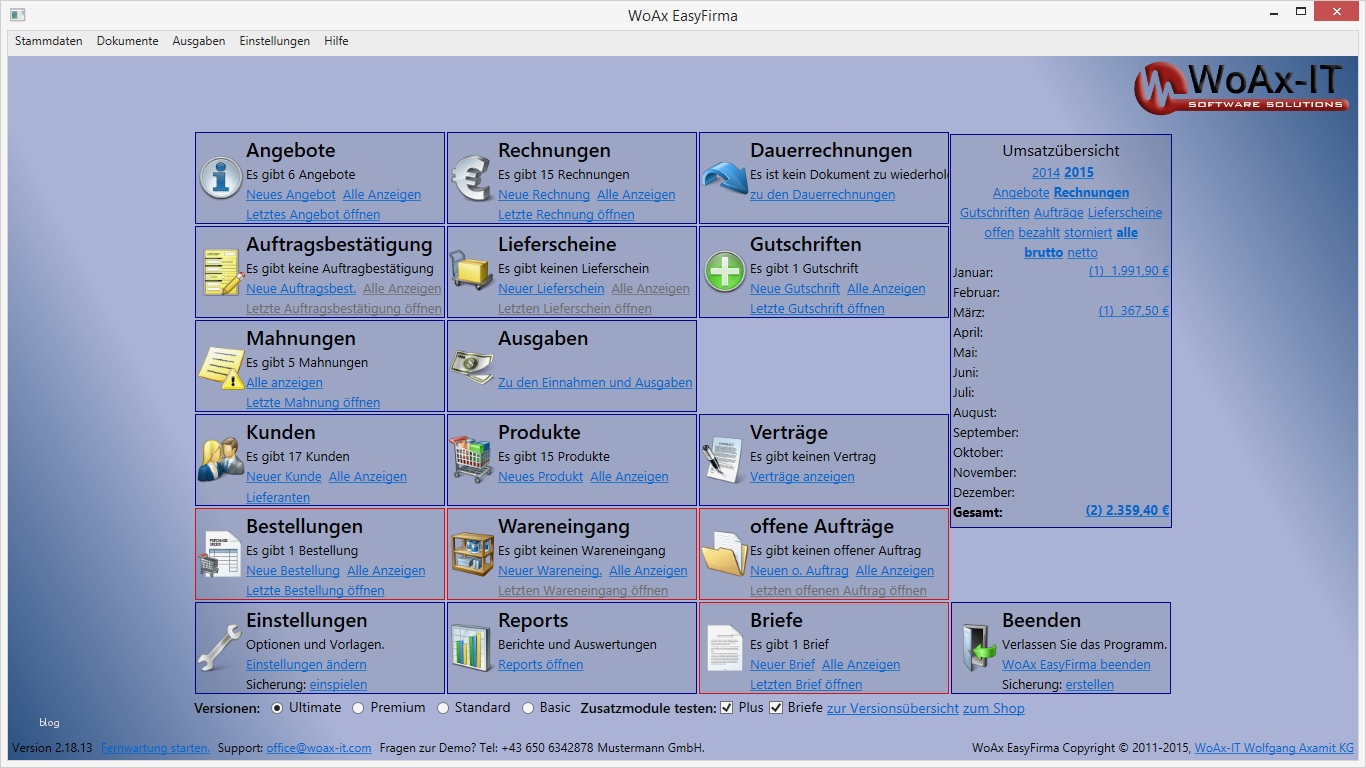Enable the Plus Zusatzmodul checkbox

(x=726, y=707)
